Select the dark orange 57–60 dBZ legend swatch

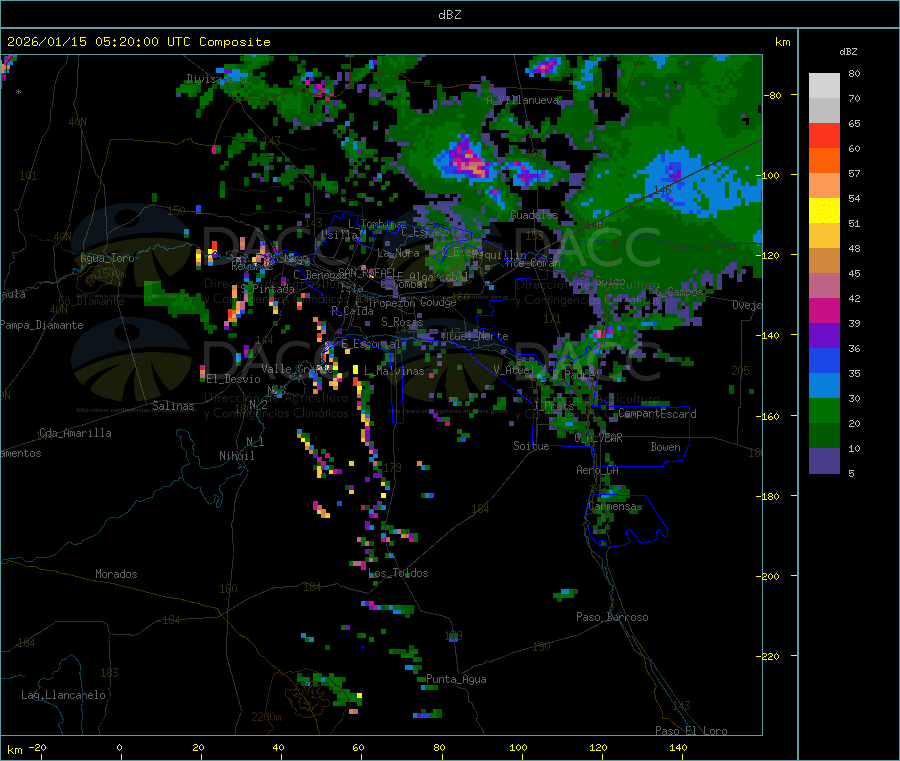coord(824,161)
